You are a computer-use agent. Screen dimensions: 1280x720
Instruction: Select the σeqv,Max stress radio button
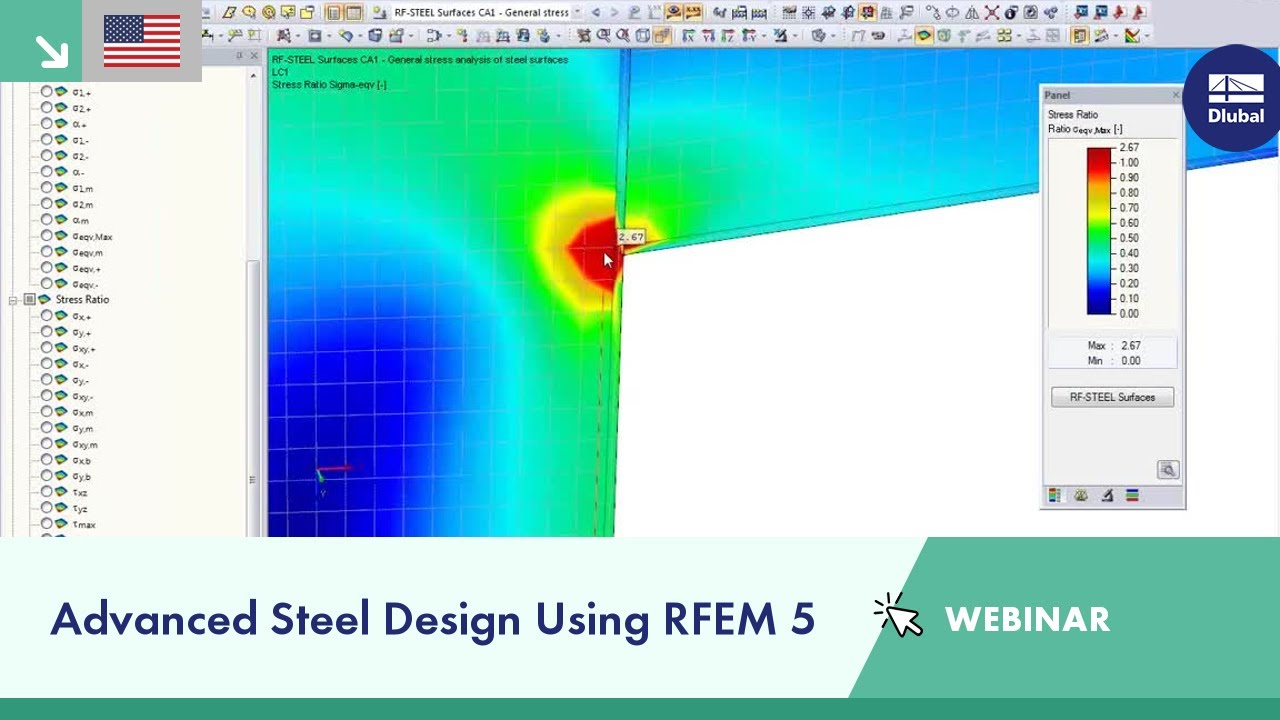[x=46, y=237]
